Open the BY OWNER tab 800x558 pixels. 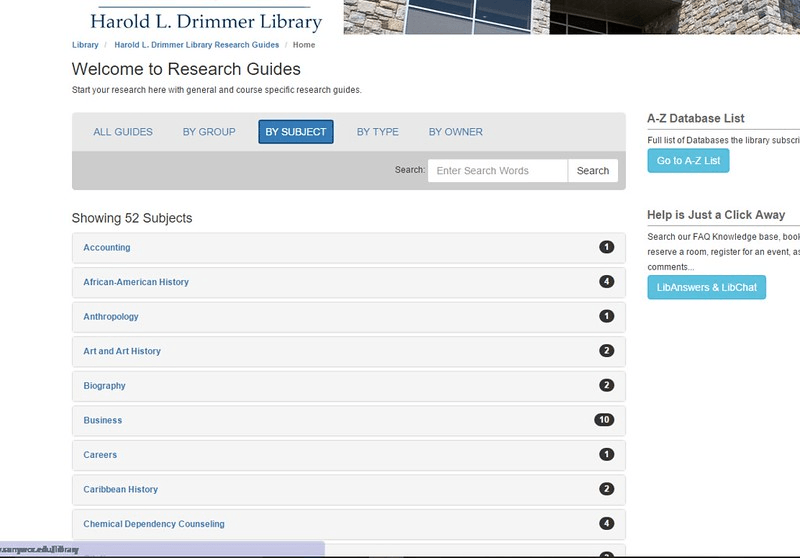click(455, 132)
